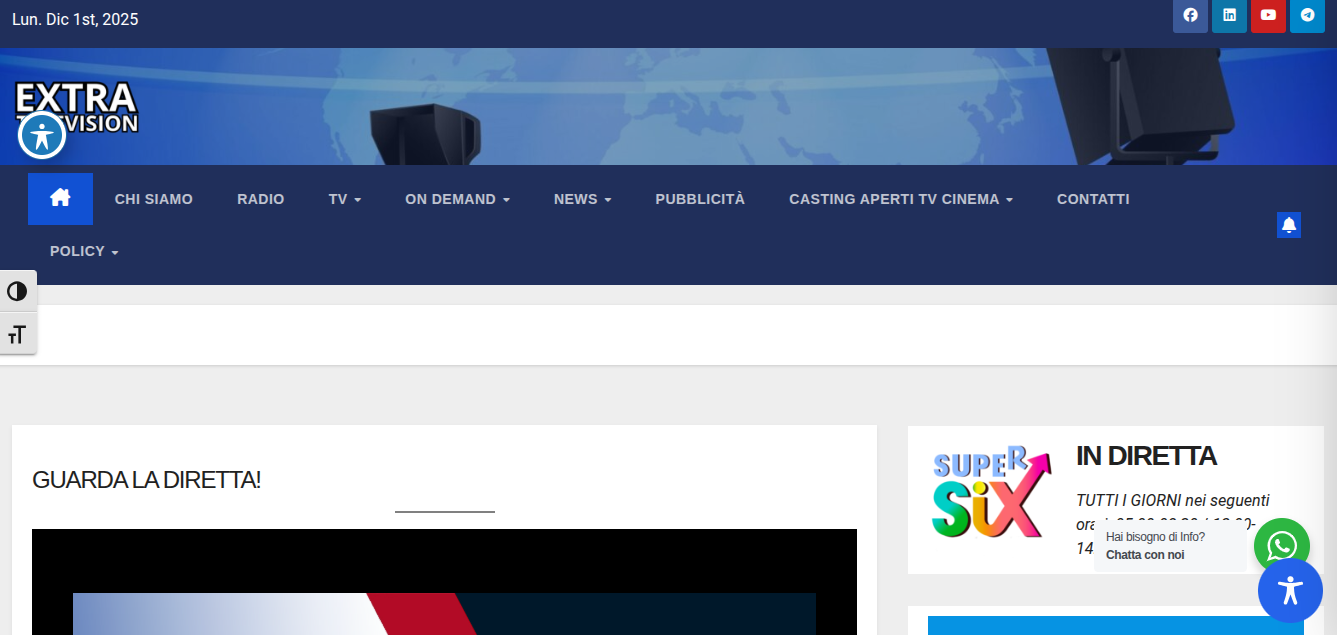This screenshot has height=635, width=1337.
Task: Open the Facebook social icon
Action: click(x=1190, y=15)
